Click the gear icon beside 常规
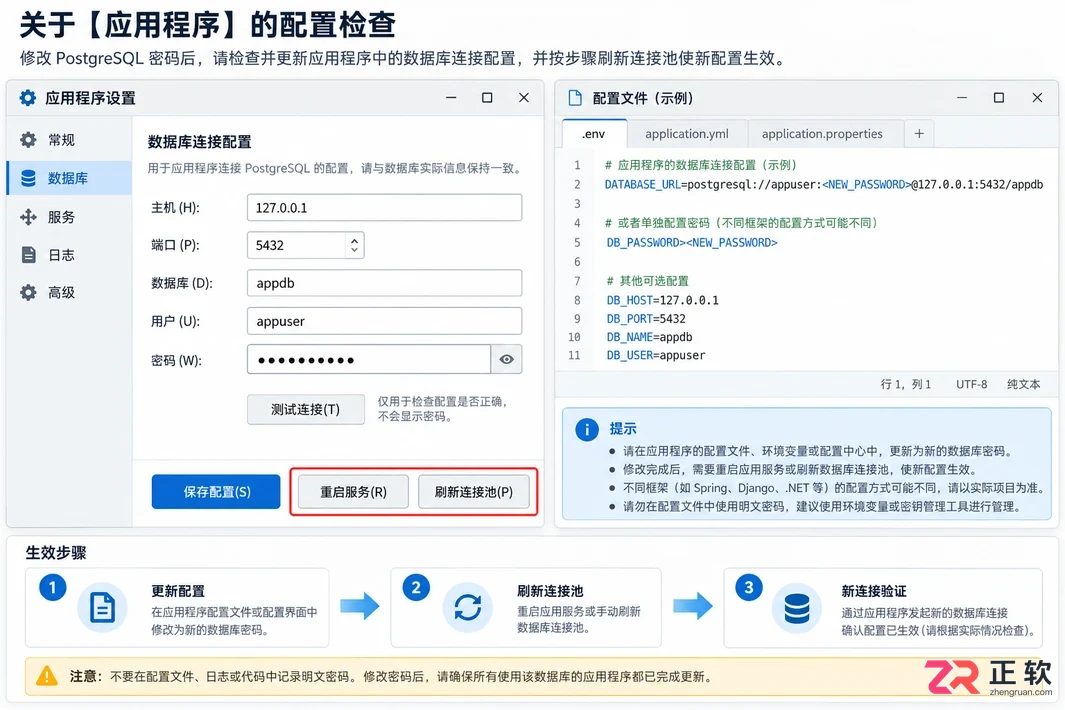 tap(28, 140)
